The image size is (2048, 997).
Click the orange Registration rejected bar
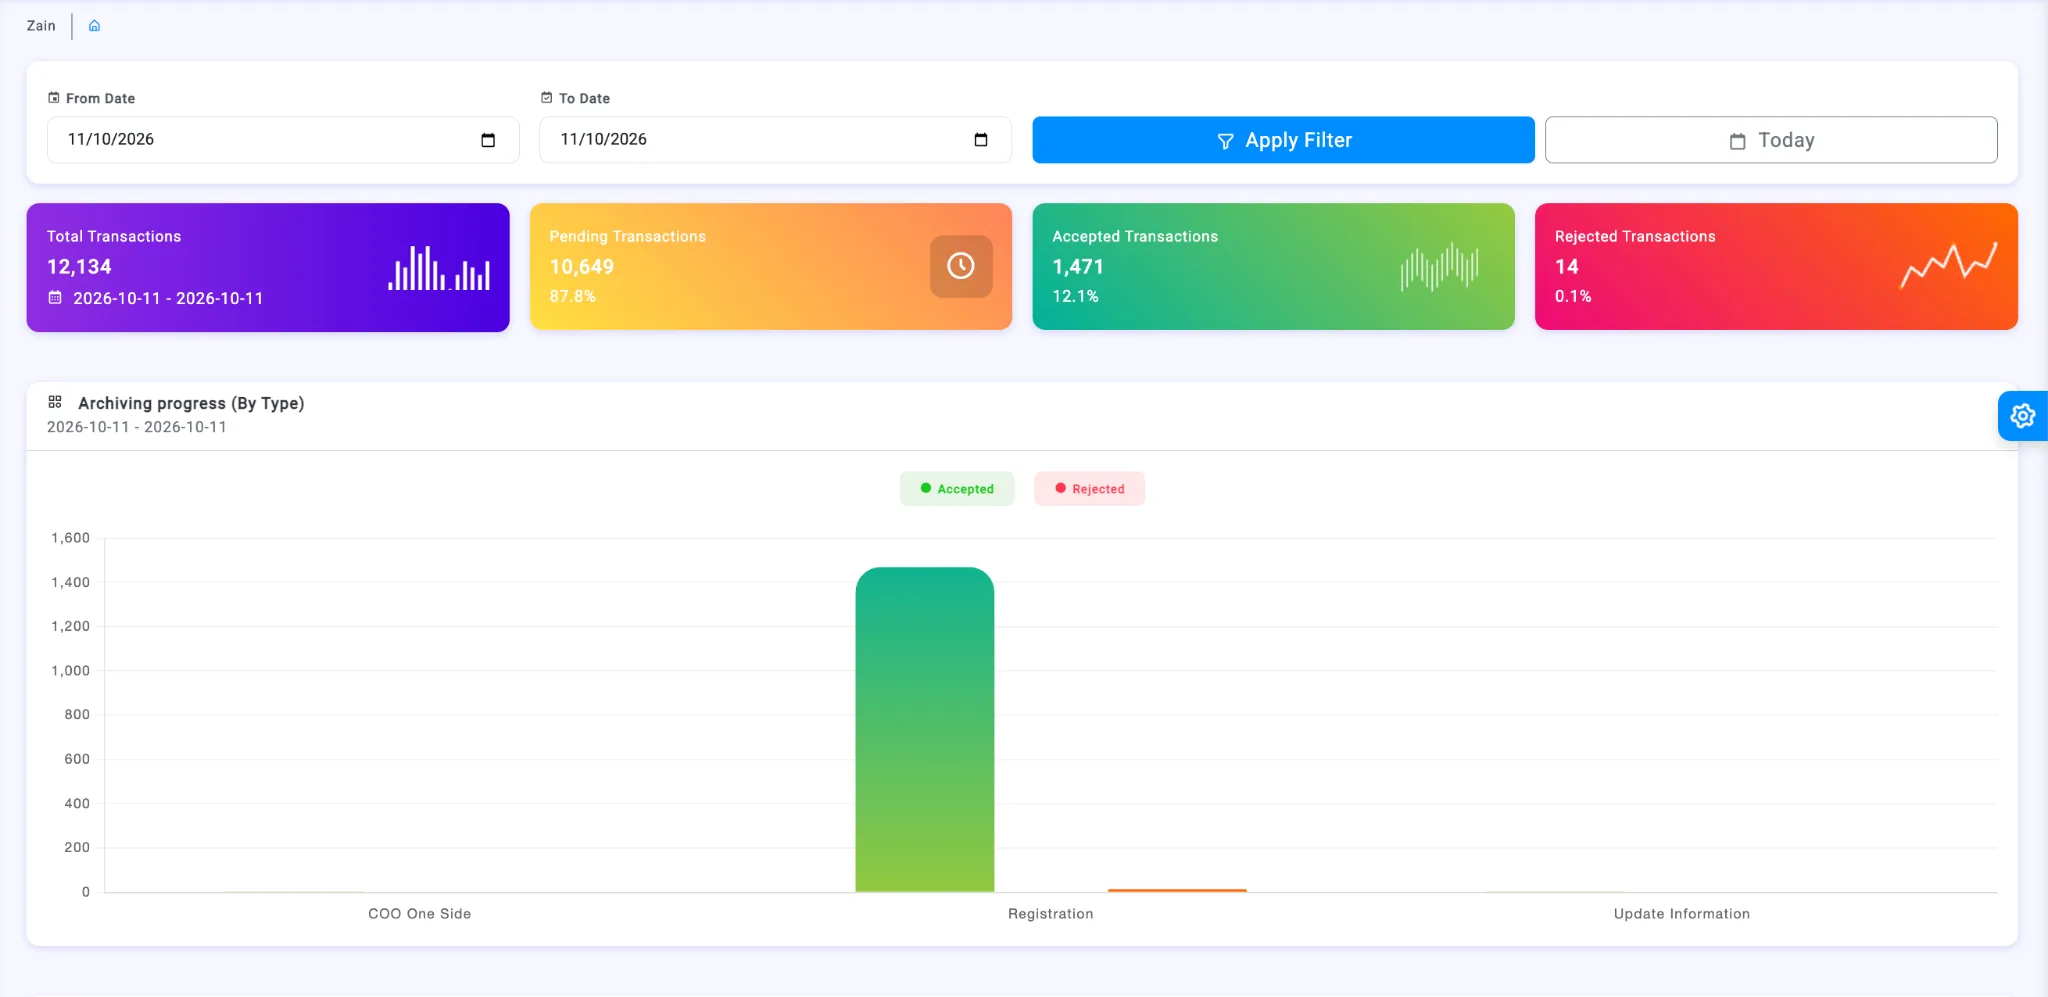pos(1177,890)
